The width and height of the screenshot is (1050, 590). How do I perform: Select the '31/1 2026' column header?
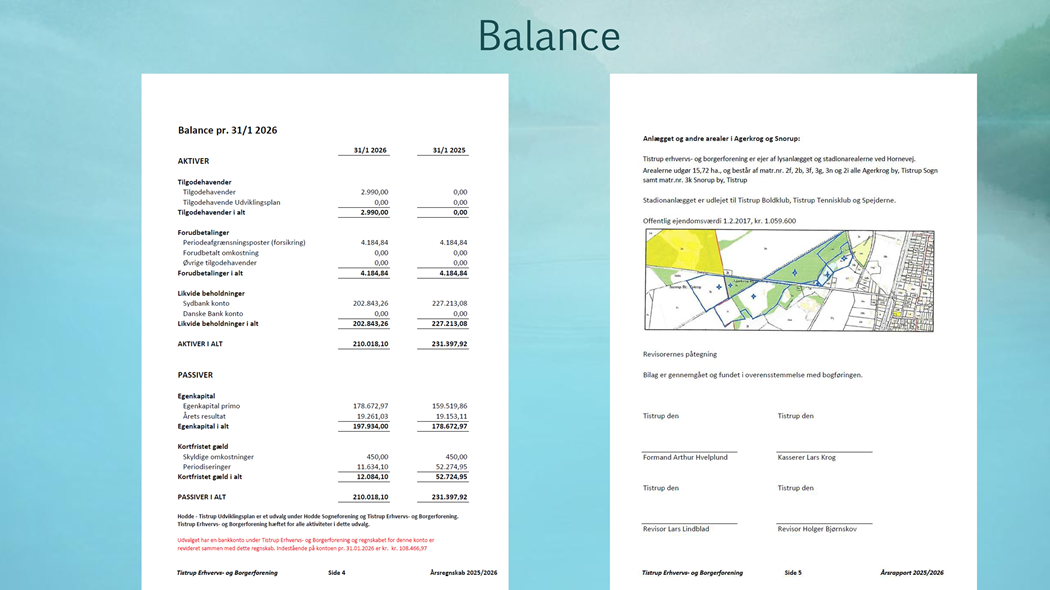[370, 150]
